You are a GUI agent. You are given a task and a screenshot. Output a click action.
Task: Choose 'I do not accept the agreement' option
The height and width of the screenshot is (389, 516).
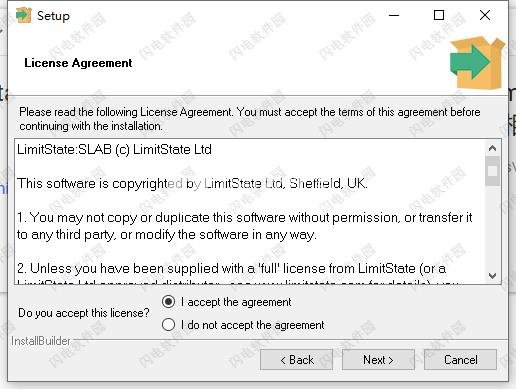click(x=168, y=325)
